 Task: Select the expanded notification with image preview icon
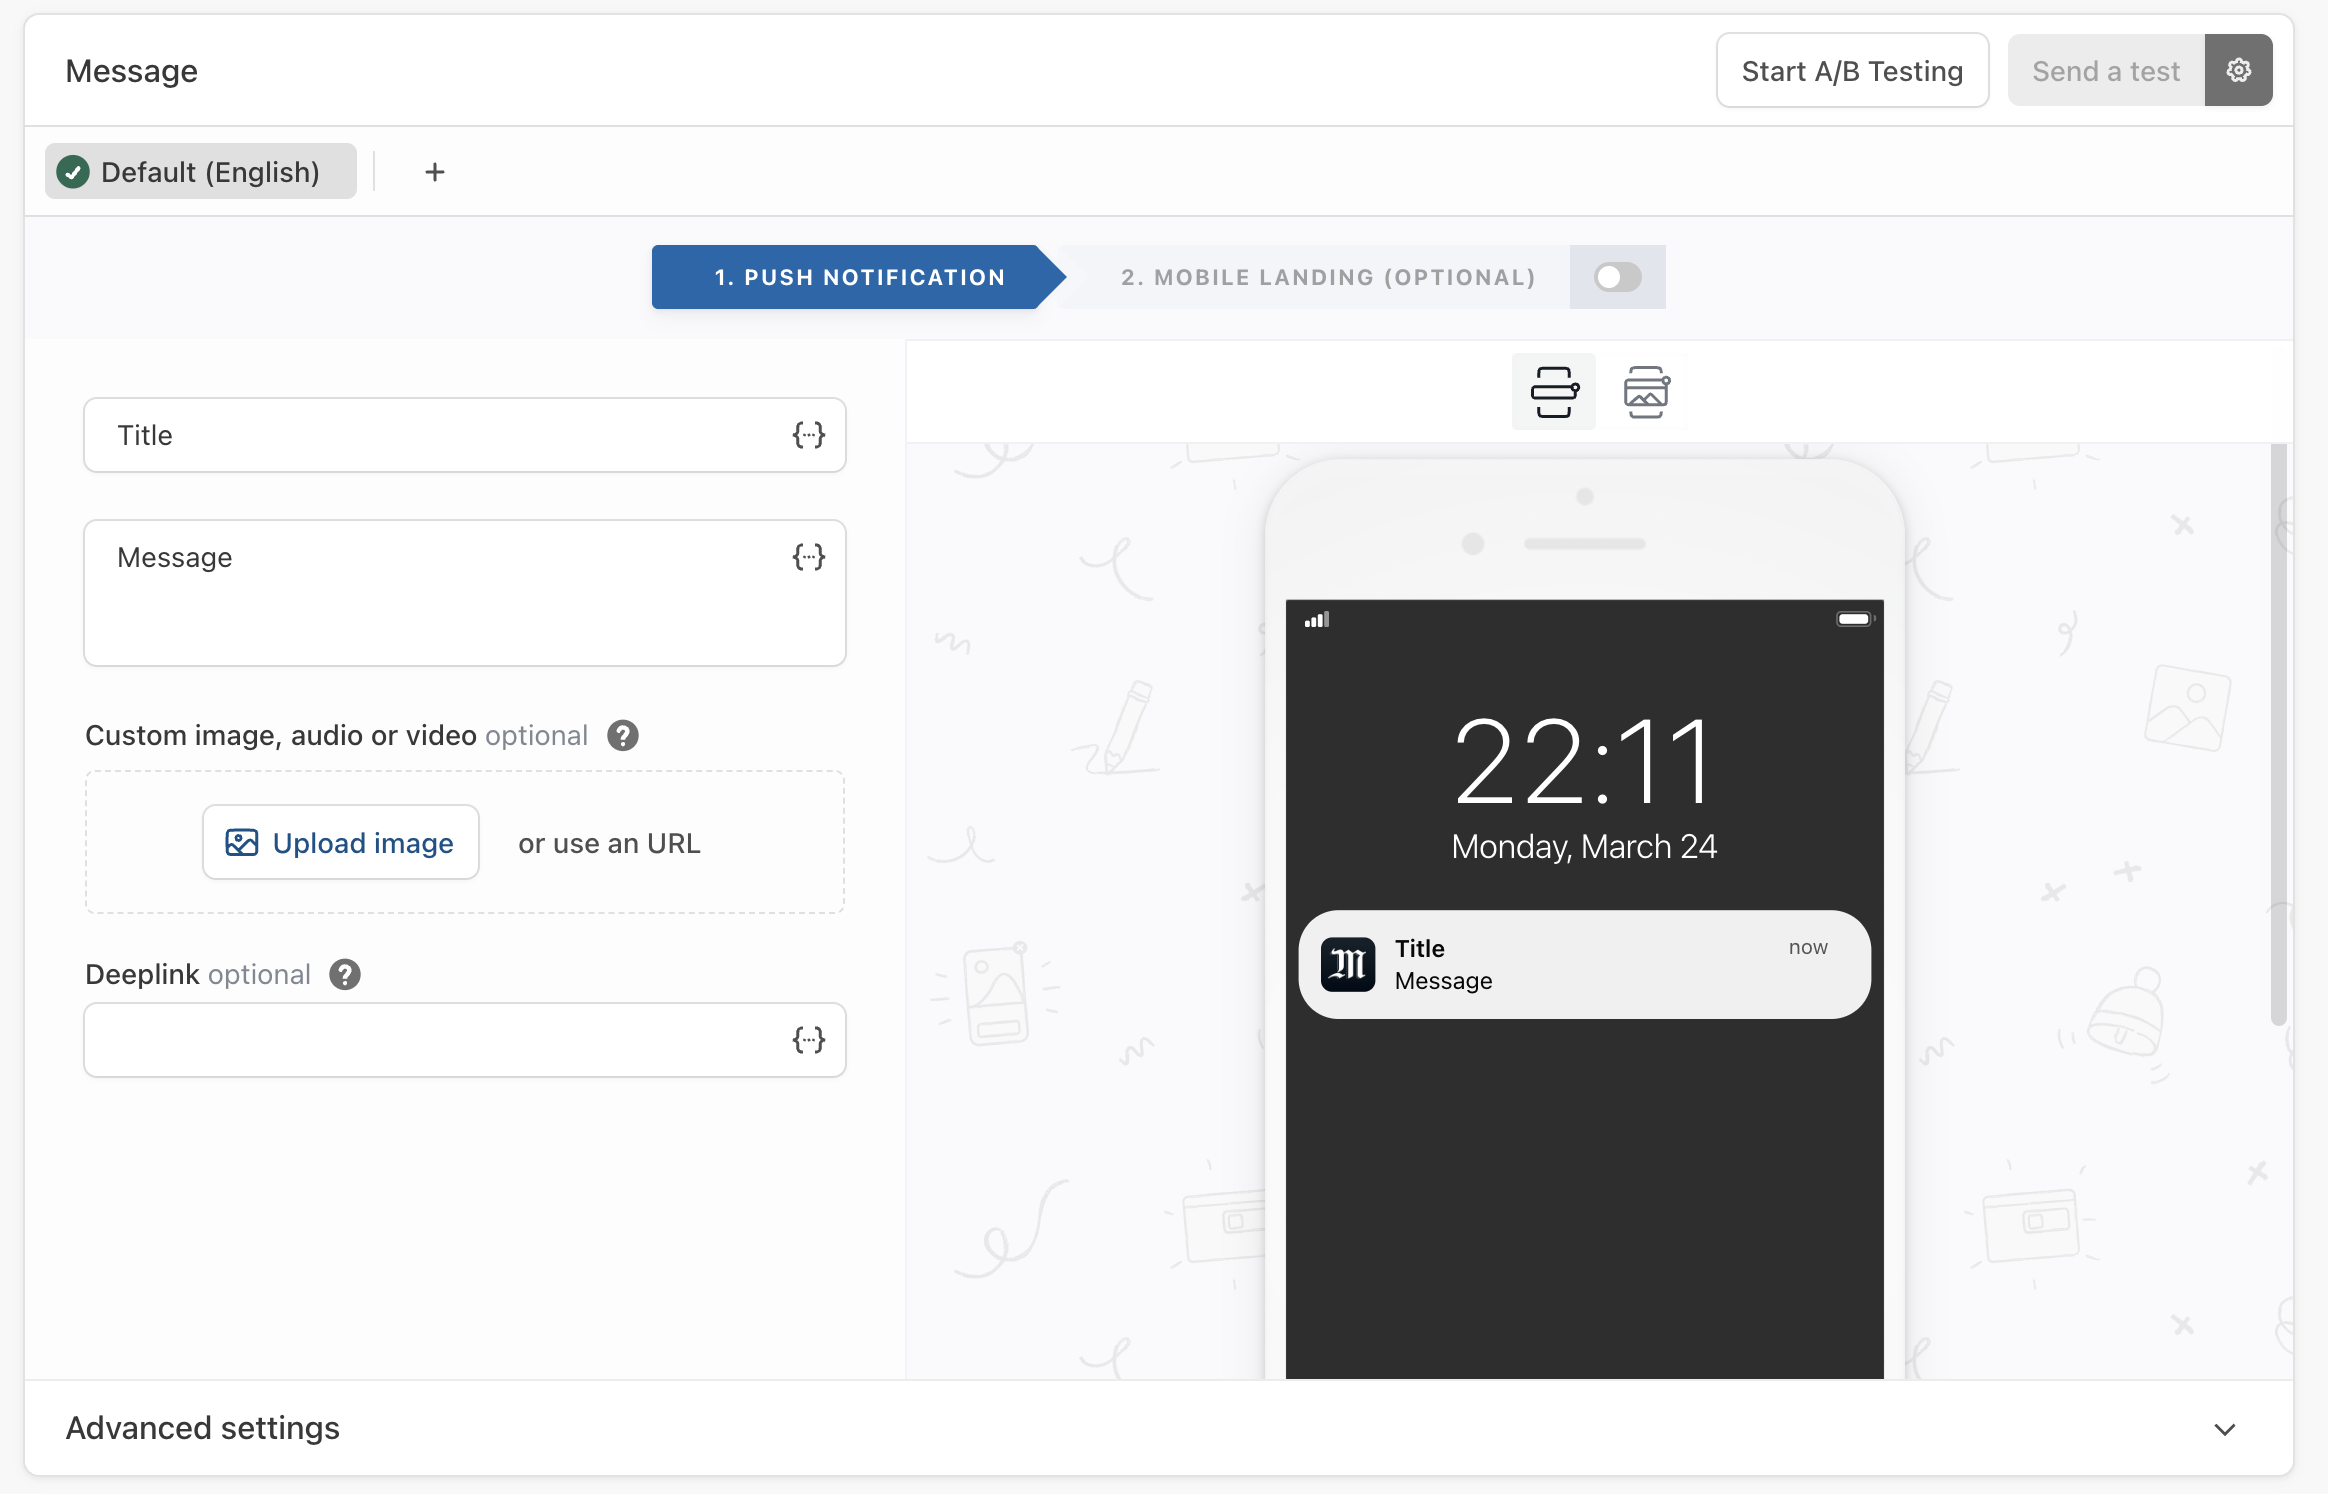[1646, 392]
